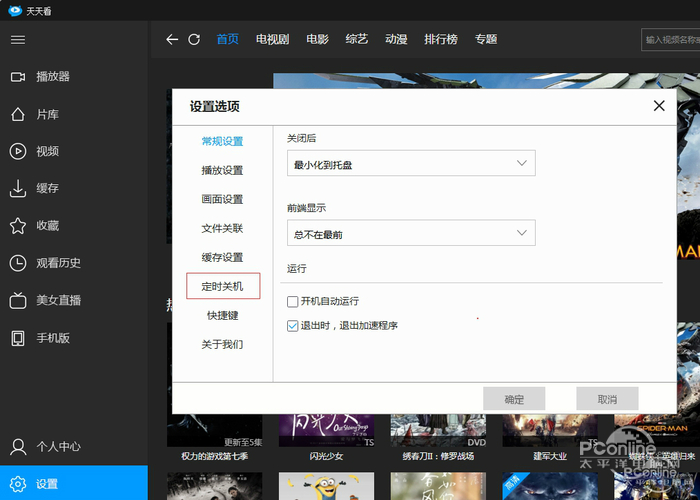Enable 开机自动运行 checkbox
This screenshot has height=500, width=700.
[x=292, y=302]
